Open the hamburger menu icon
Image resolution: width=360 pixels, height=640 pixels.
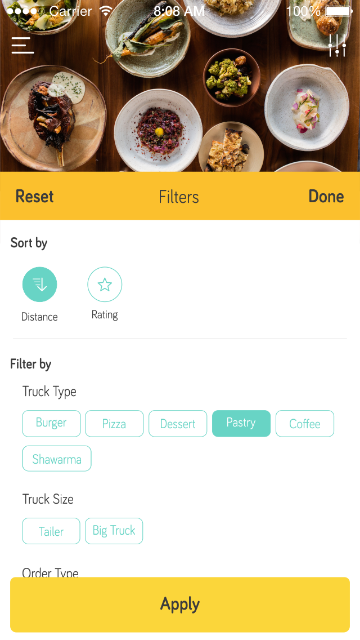pos(22,45)
